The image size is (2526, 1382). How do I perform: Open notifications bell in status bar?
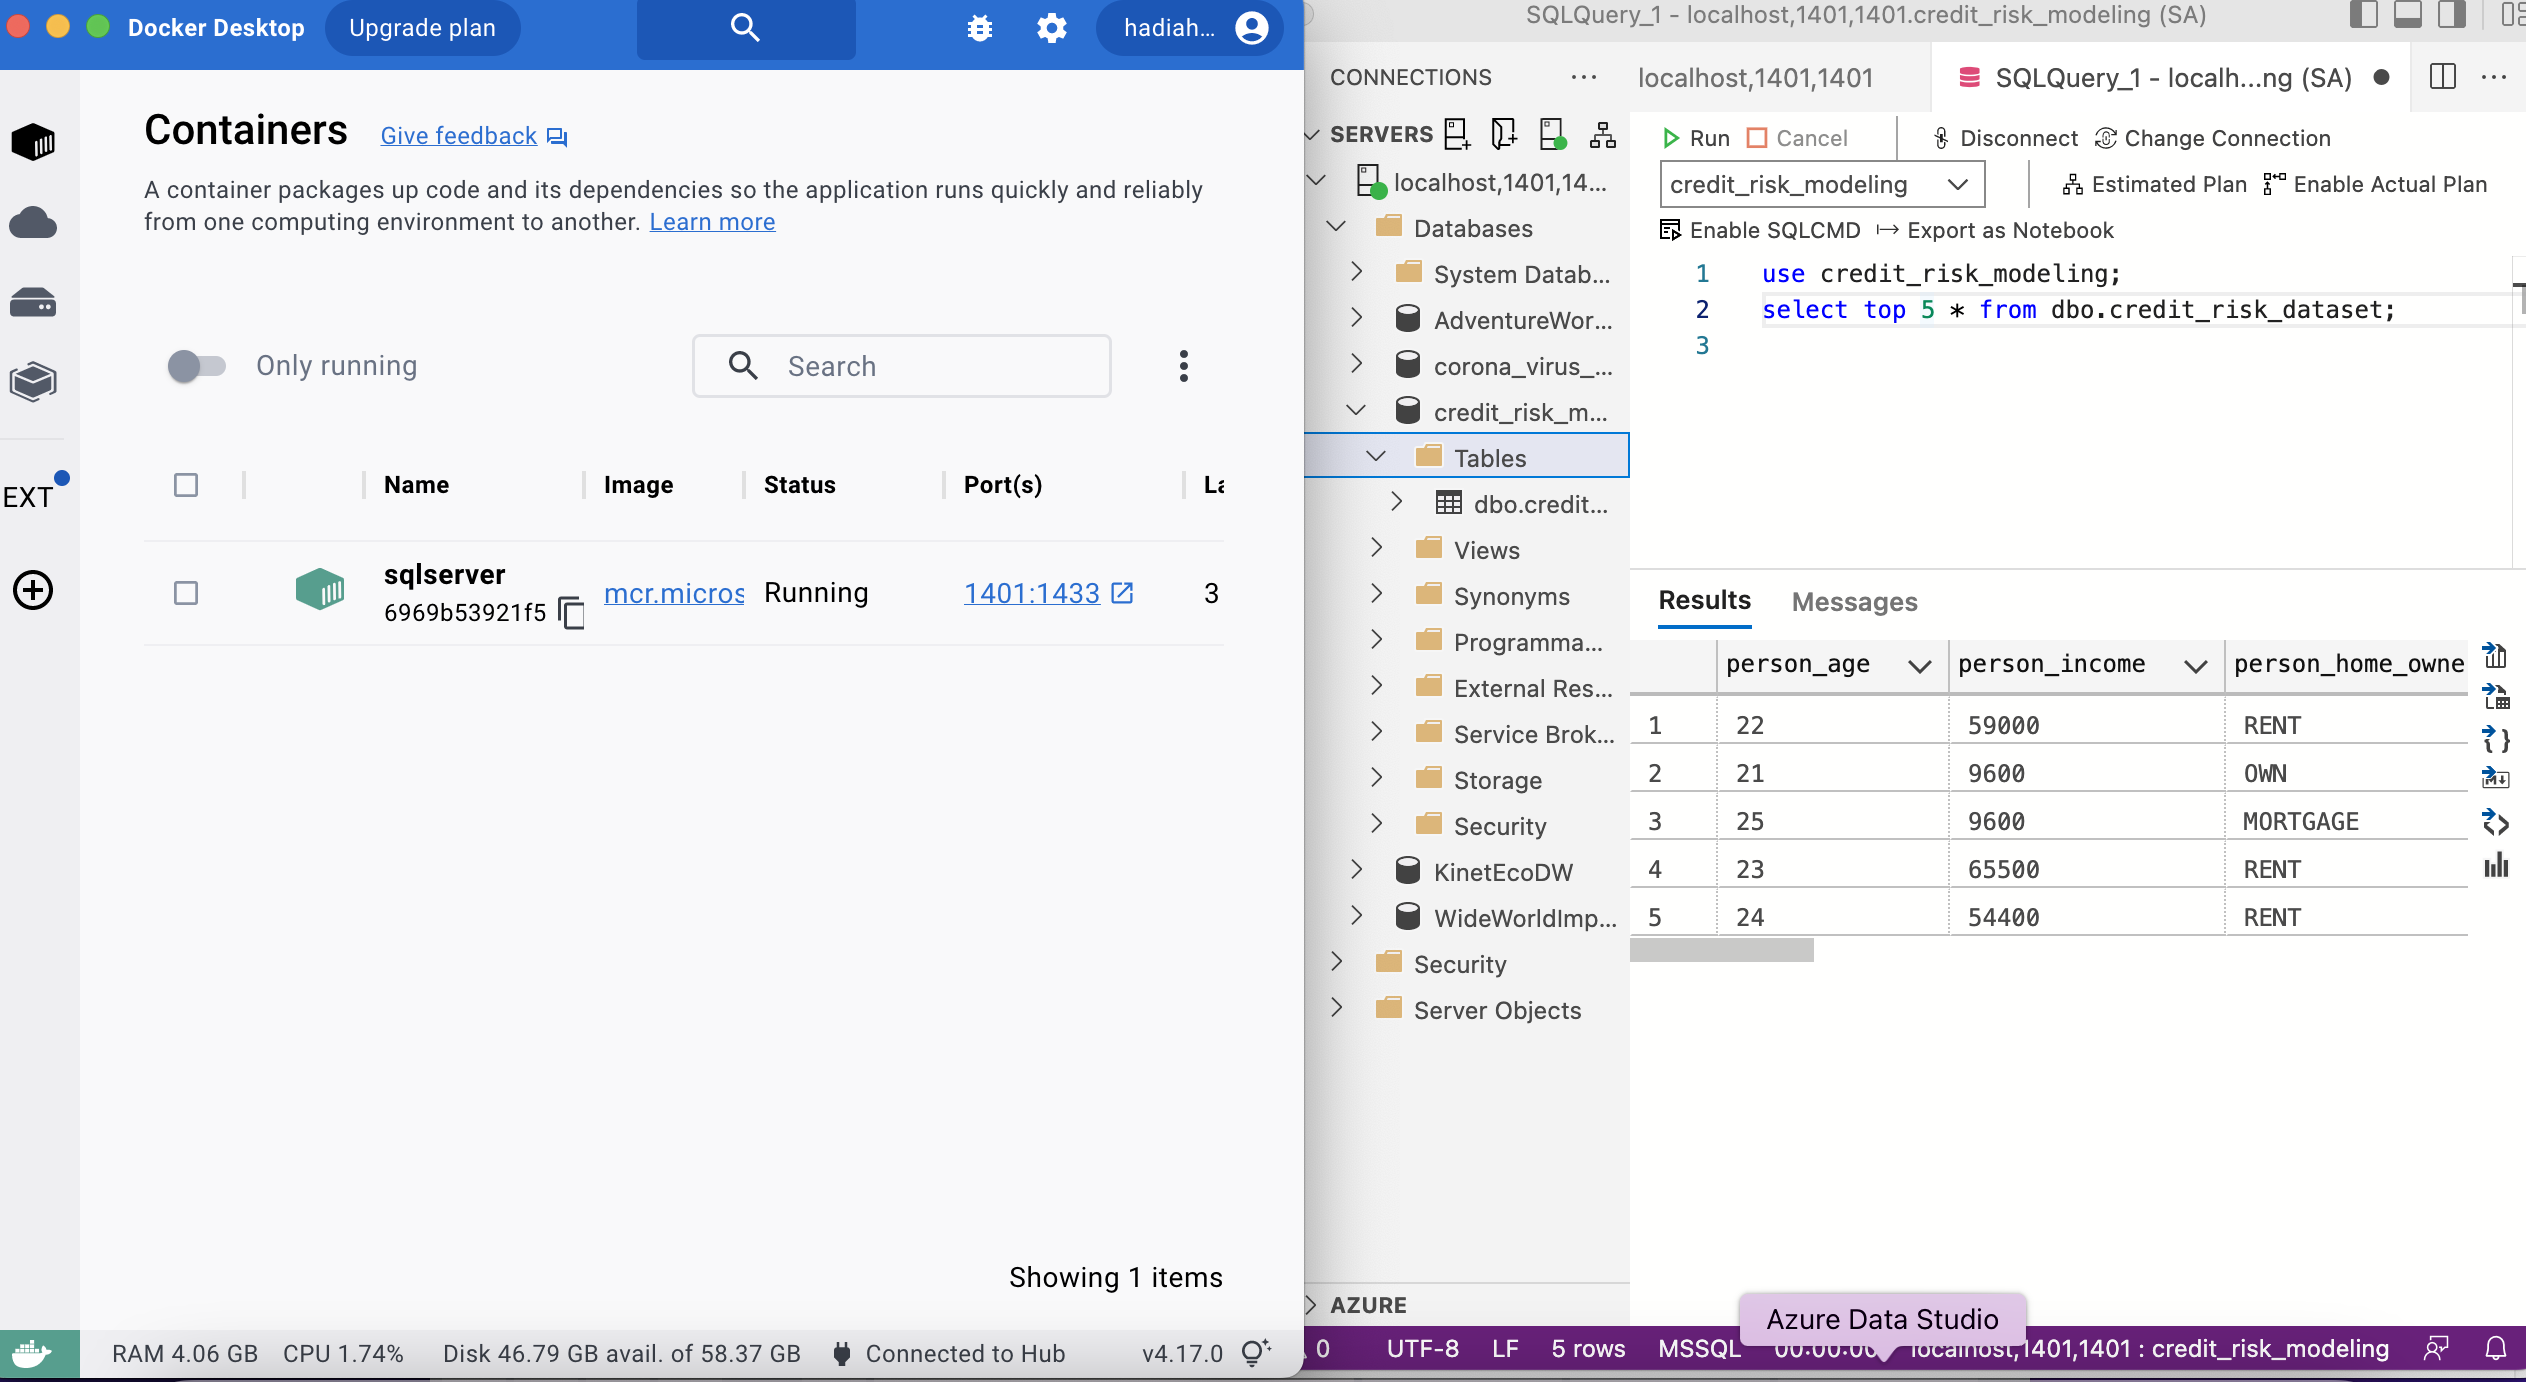(2496, 1349)
